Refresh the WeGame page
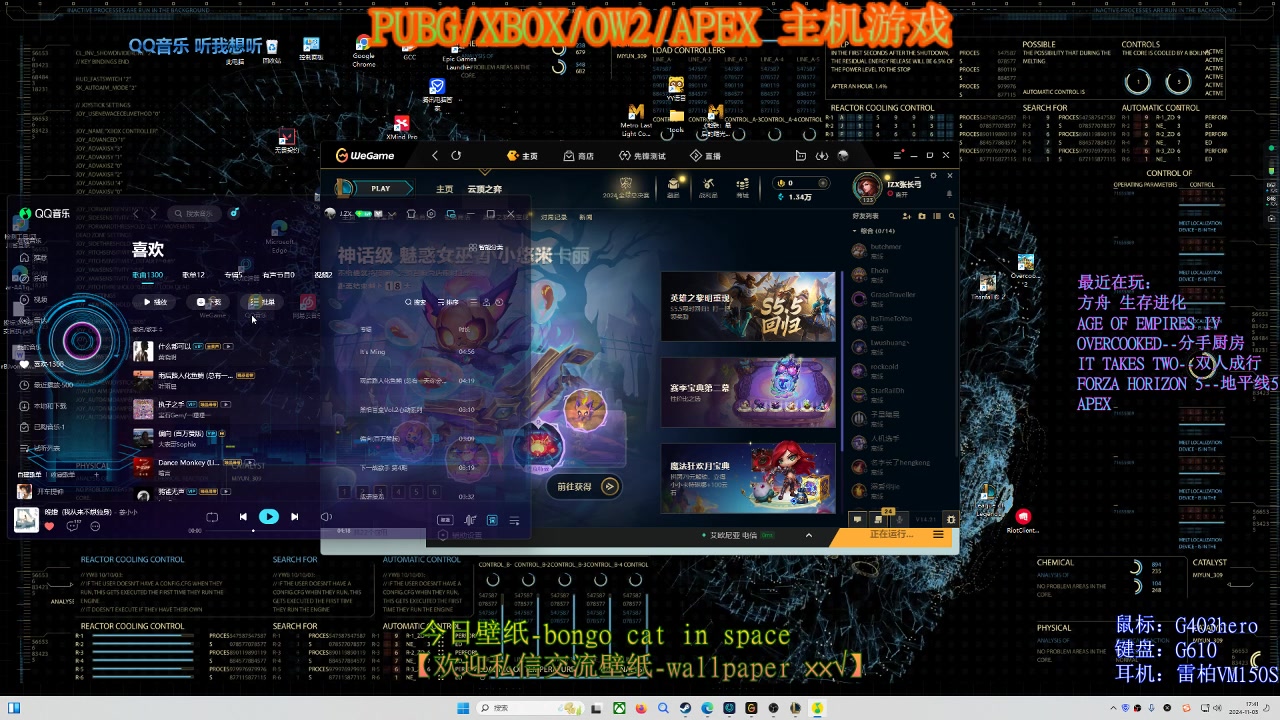This screenshot has width=1280, height=720. [x=456, y=156]
